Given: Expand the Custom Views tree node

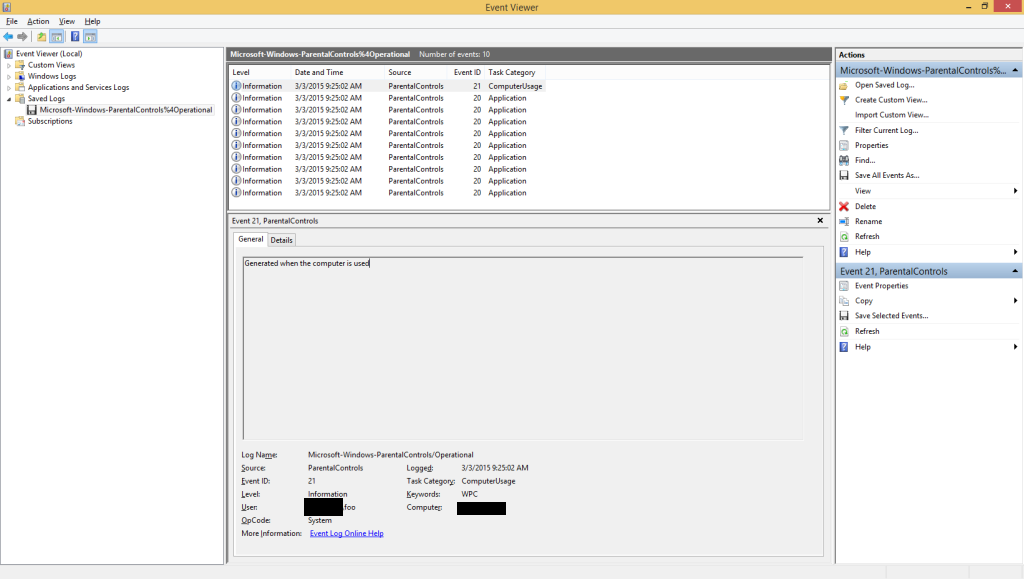Looking at the screenshot, I should click(x=9, y=65).
